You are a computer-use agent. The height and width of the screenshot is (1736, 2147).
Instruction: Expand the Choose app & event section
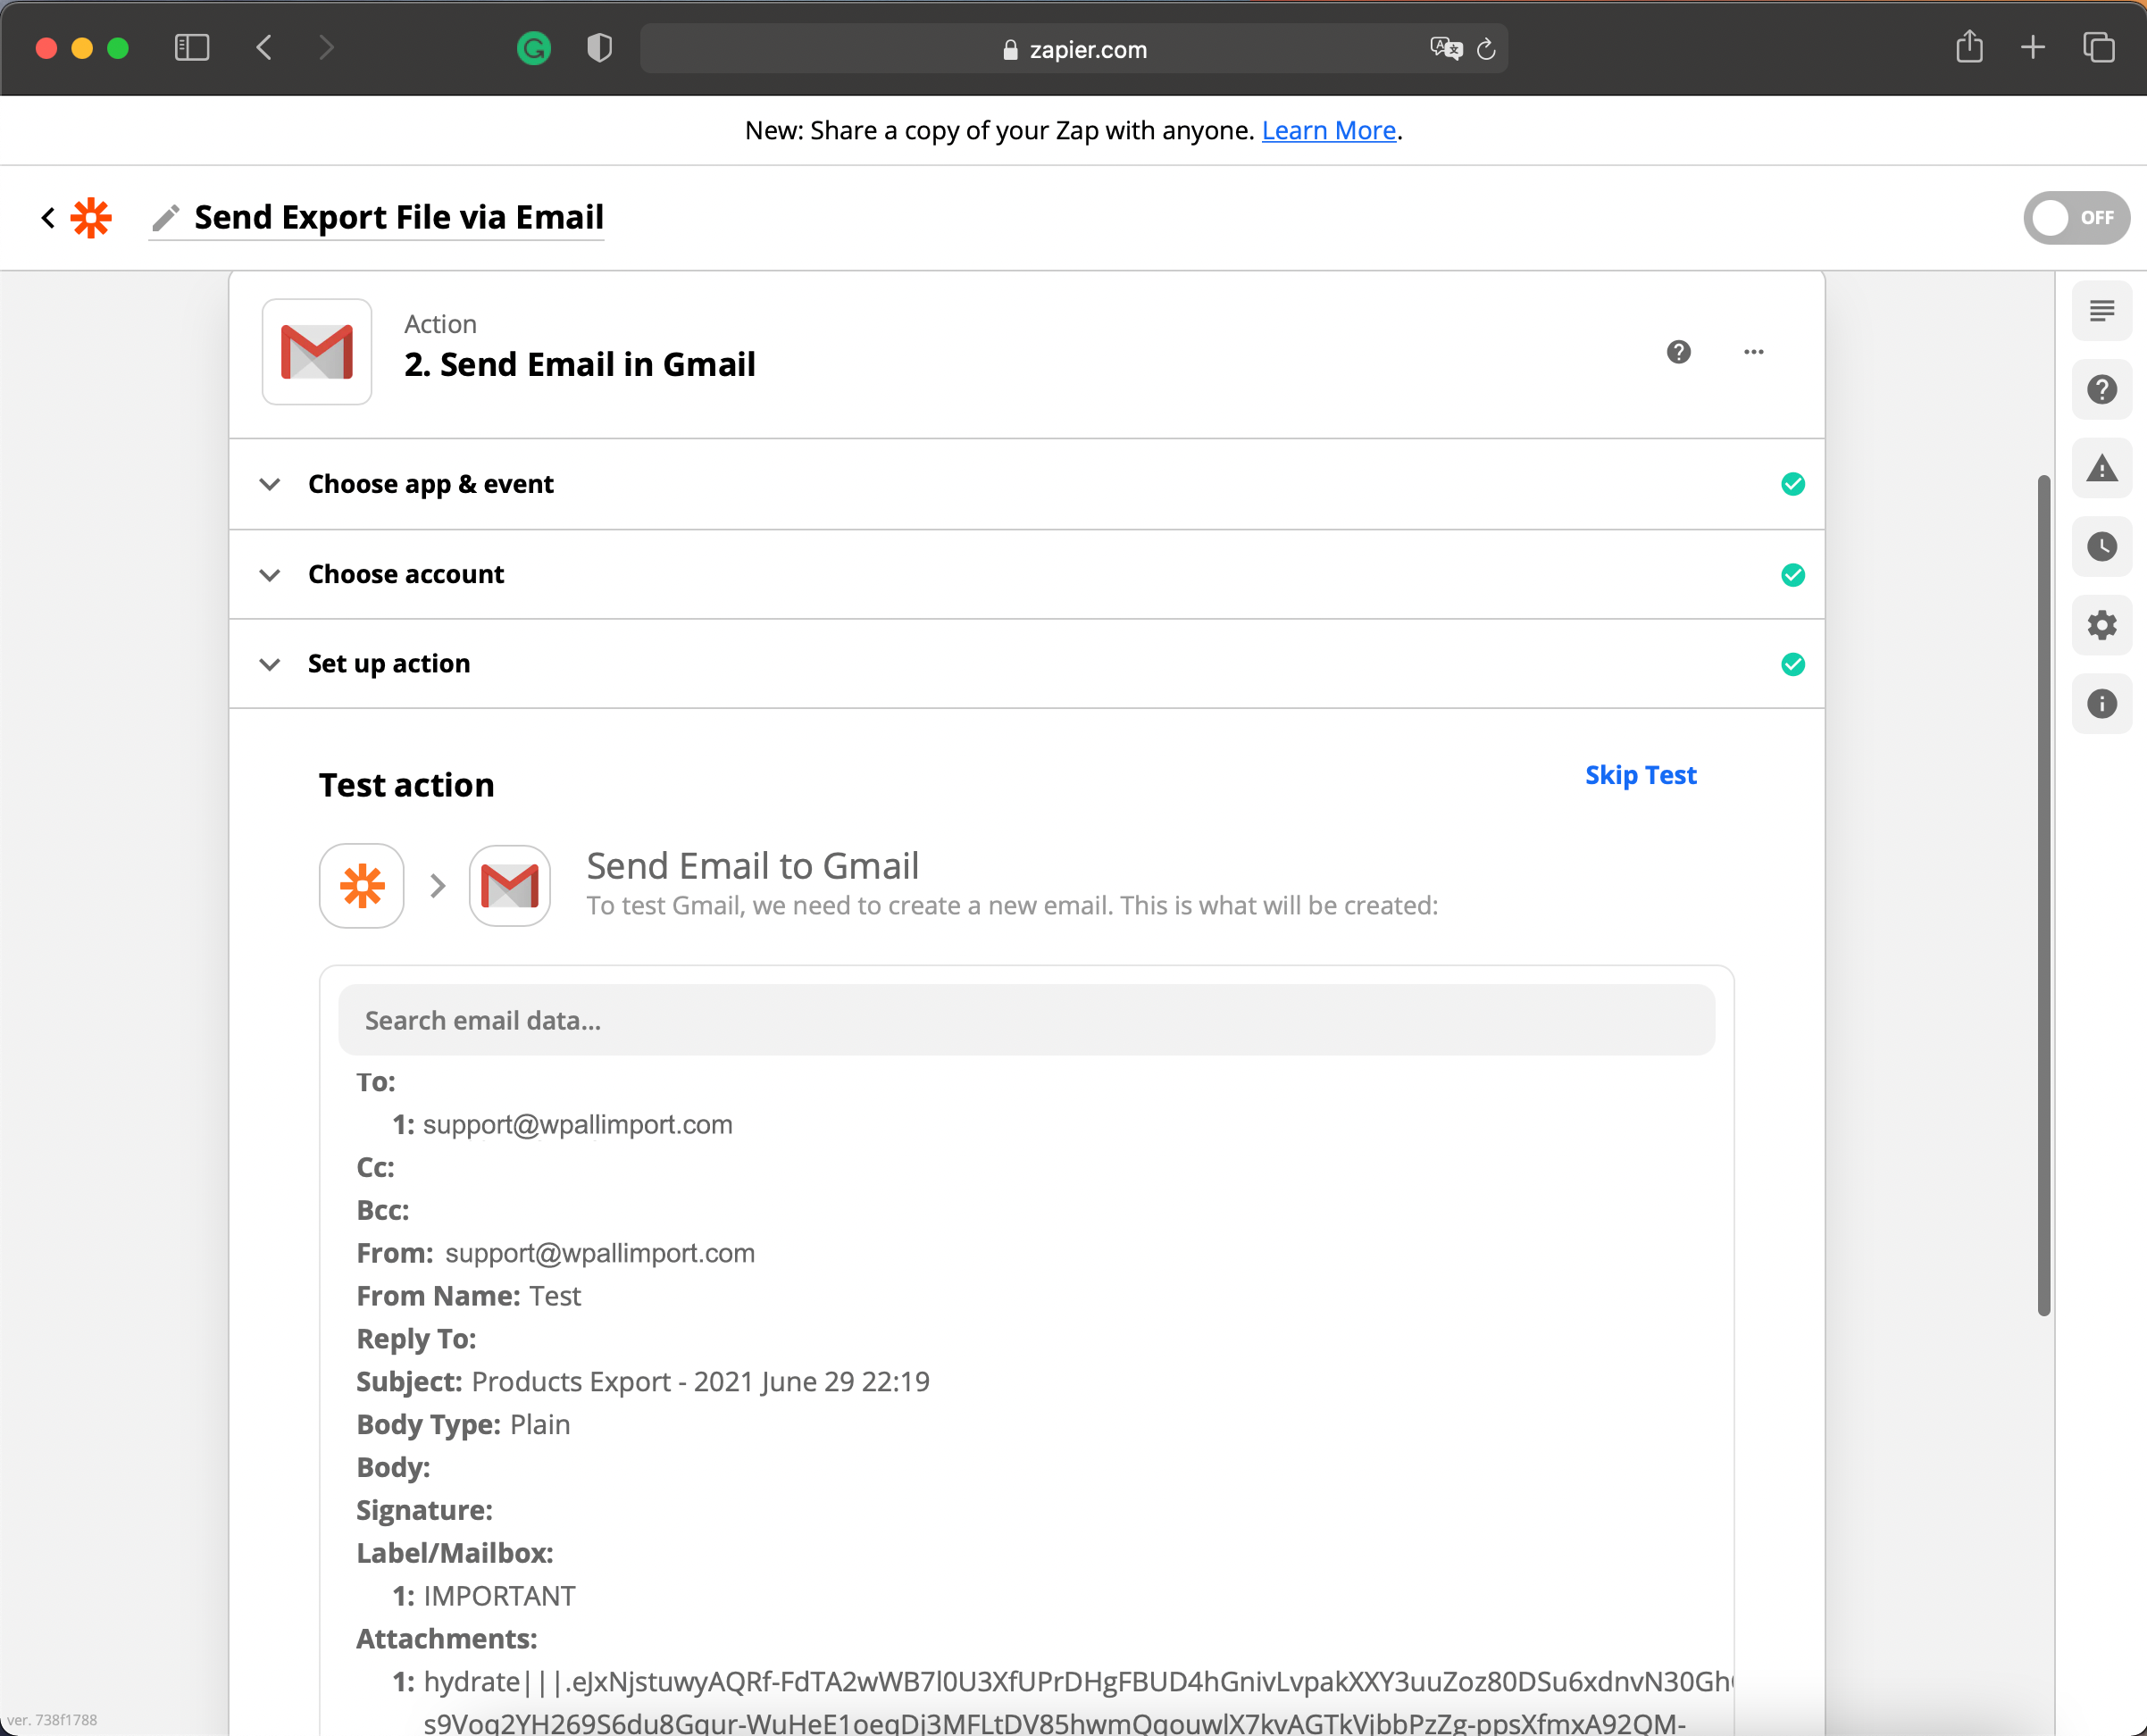tap(430, 484)
